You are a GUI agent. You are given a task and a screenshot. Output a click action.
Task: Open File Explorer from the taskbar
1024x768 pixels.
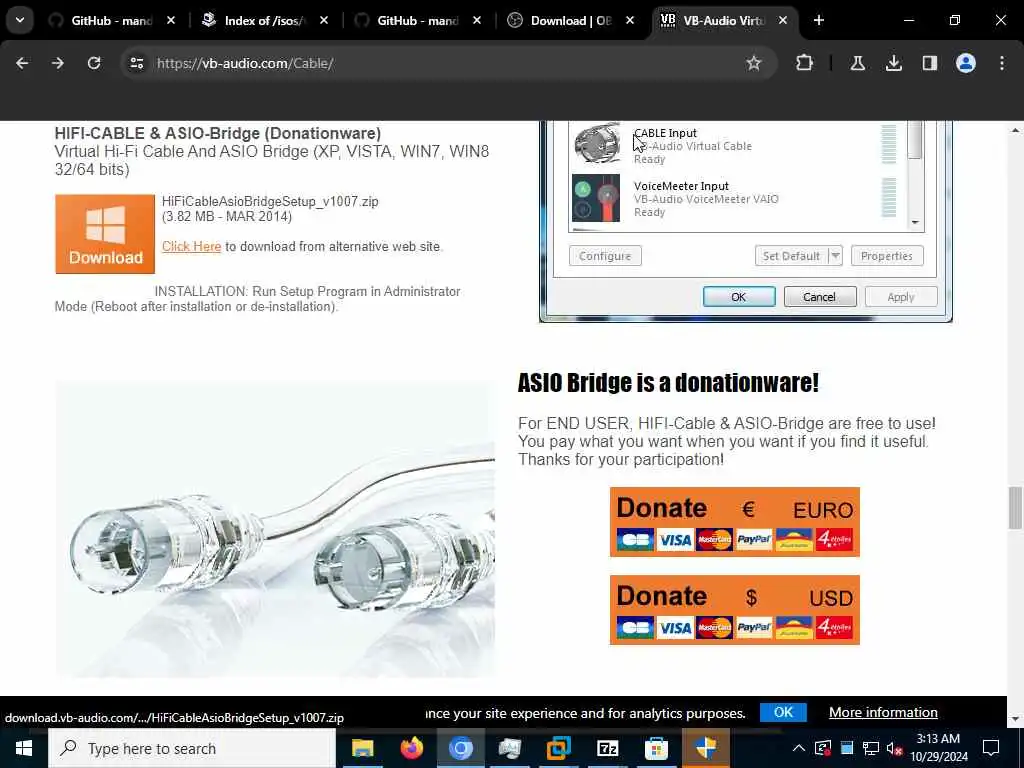(362, 748)
